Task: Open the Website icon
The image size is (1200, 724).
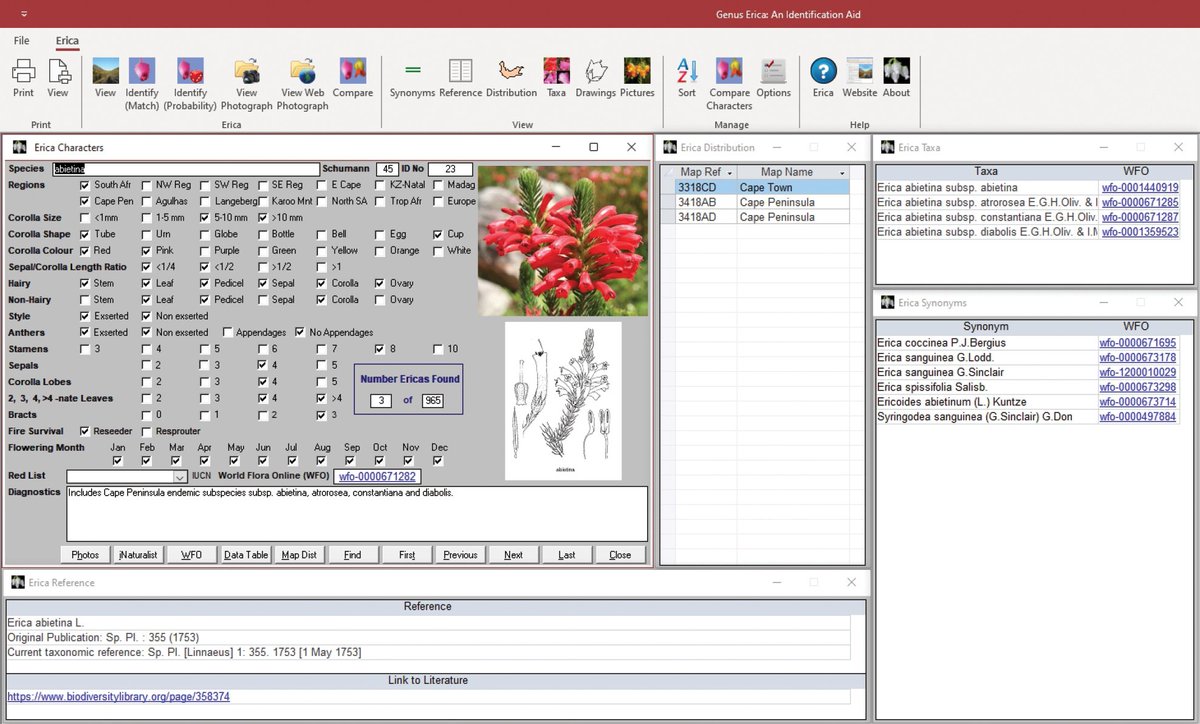Action: coord(859,72)
